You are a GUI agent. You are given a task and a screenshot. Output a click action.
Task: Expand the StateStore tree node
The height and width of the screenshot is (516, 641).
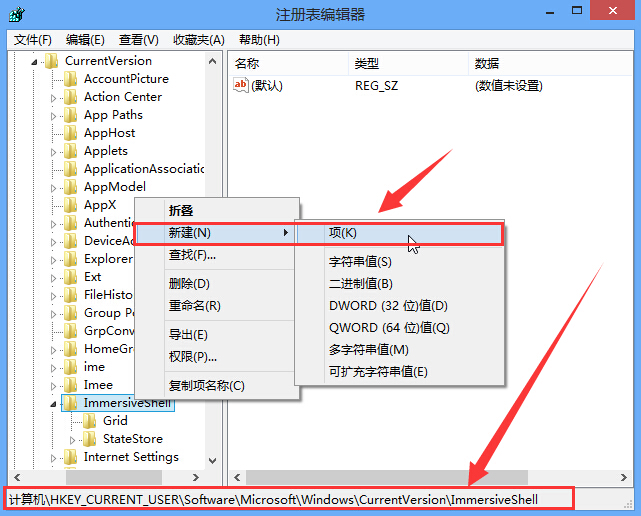tap(73, 439)
